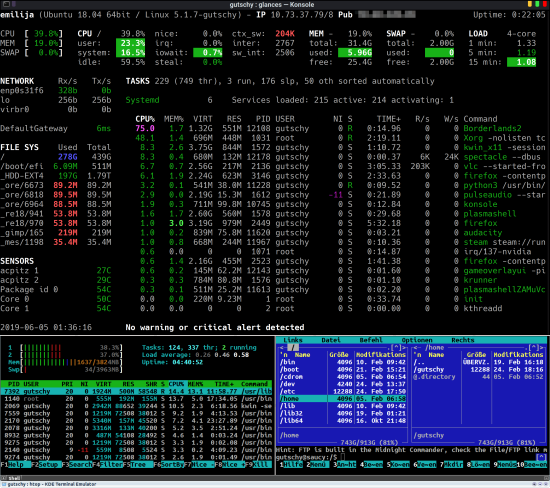Sort MC panel by Größe column header
Viewport: 550px width, 488px height.
338,355
